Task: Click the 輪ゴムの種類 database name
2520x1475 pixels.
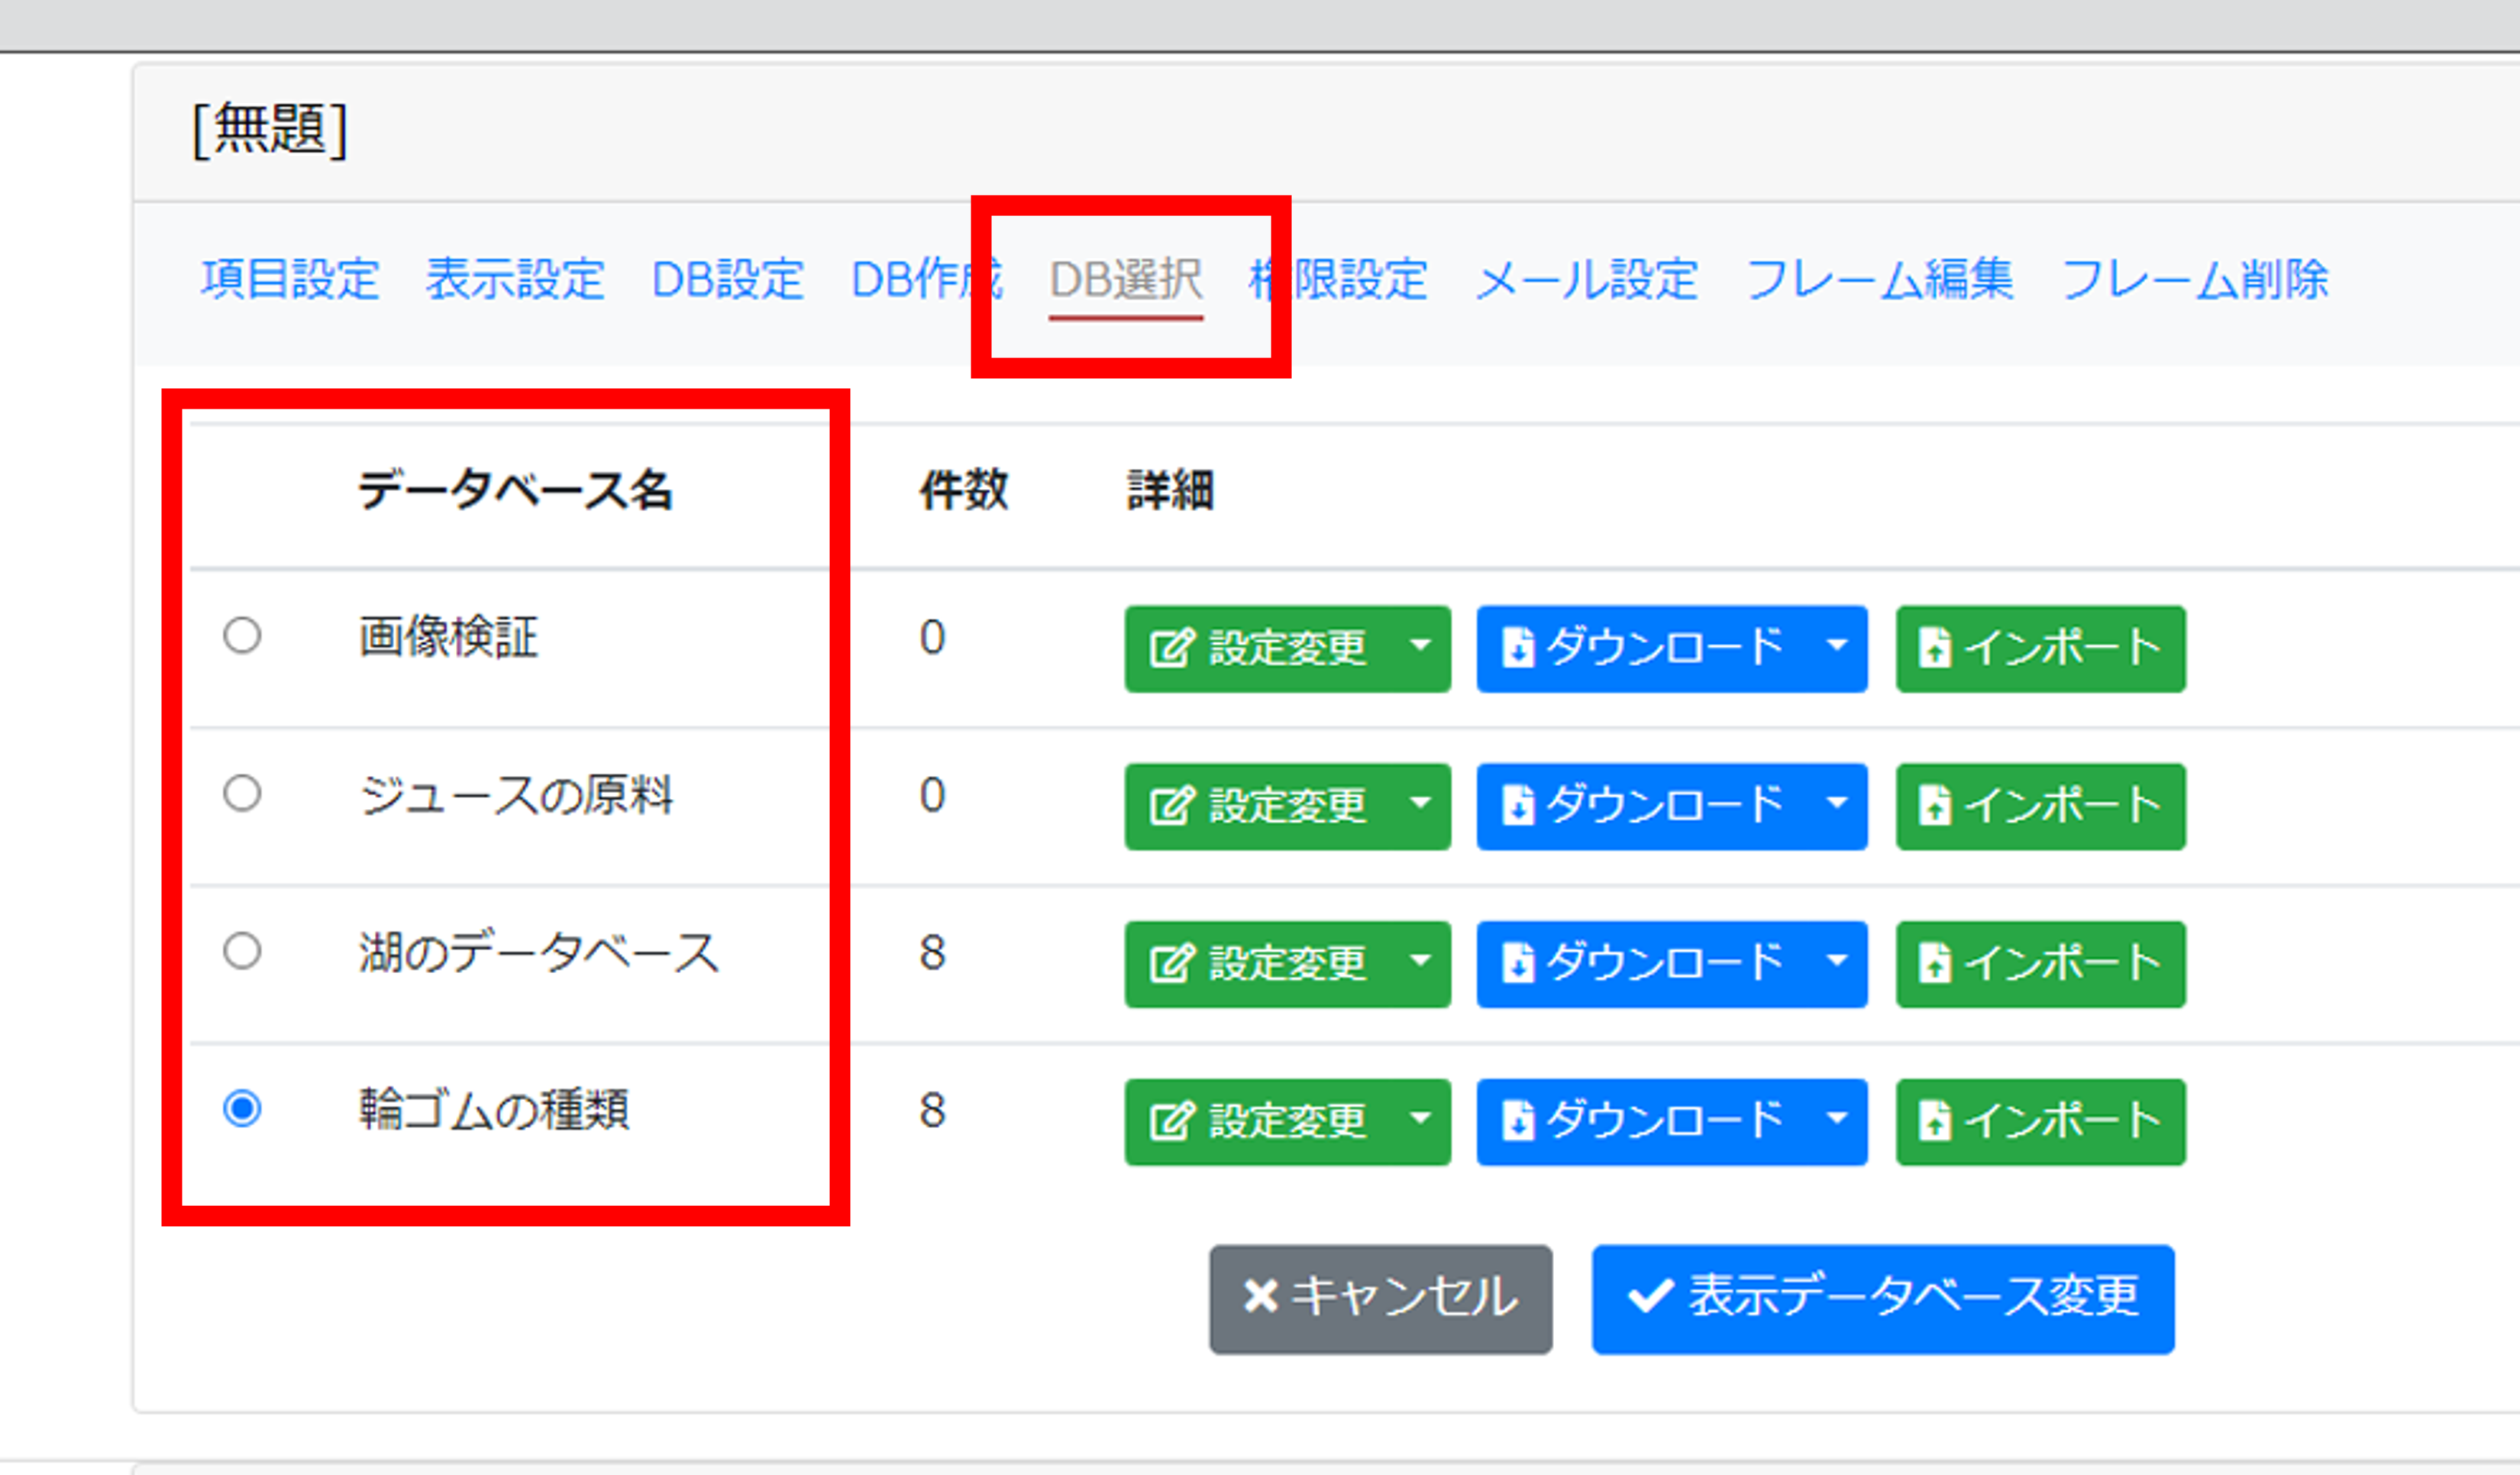Action: [494, 1110]
